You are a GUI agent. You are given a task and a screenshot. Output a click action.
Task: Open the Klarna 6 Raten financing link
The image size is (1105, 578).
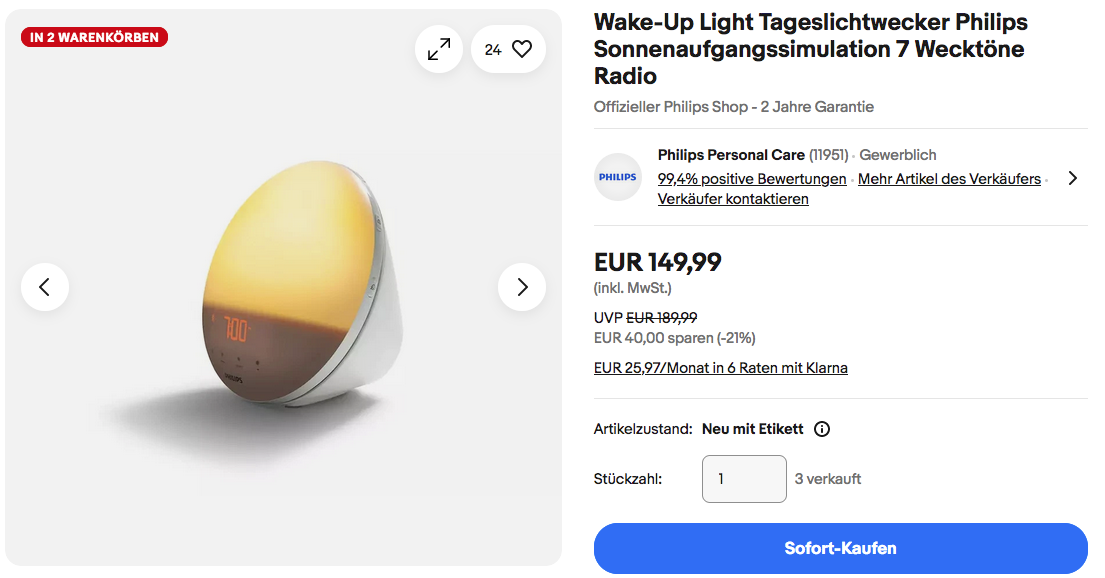pos(720,368)
